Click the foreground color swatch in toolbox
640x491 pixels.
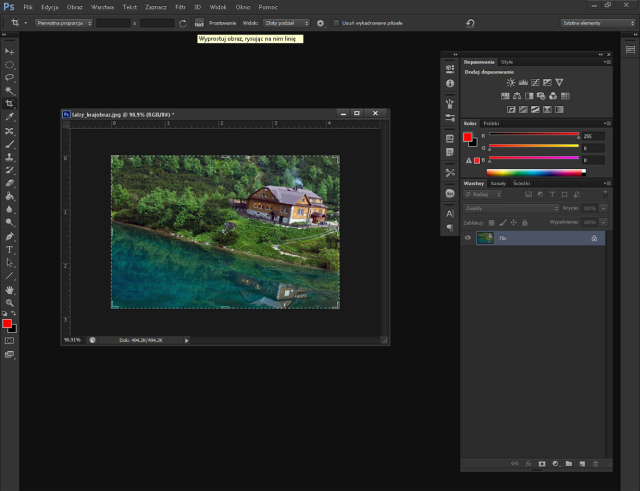(x=7, y=324)
